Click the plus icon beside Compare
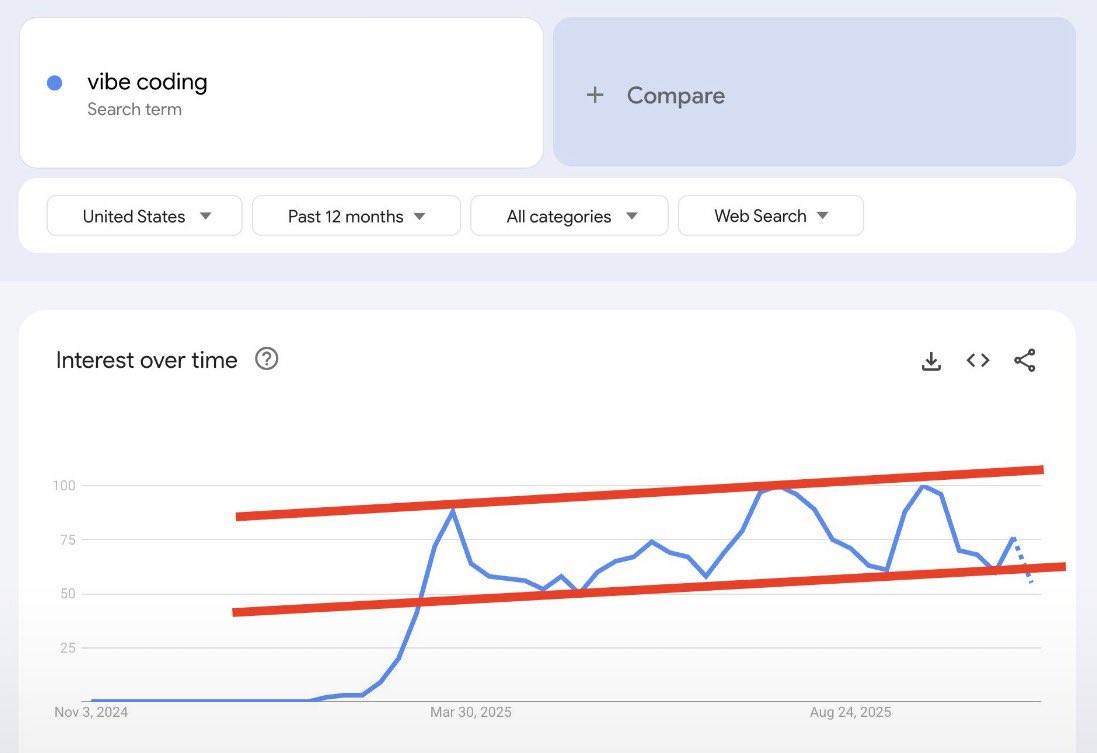Image resolution: width=1097 pixels, height=753 pixels. tap(595, 94)
